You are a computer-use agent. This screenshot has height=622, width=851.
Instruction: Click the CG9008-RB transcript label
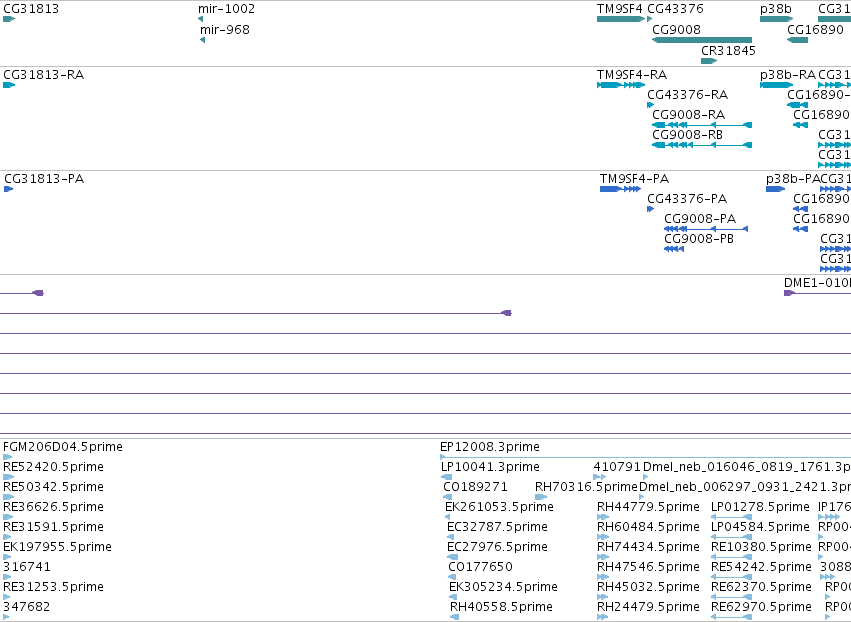[x=687, y=135]
